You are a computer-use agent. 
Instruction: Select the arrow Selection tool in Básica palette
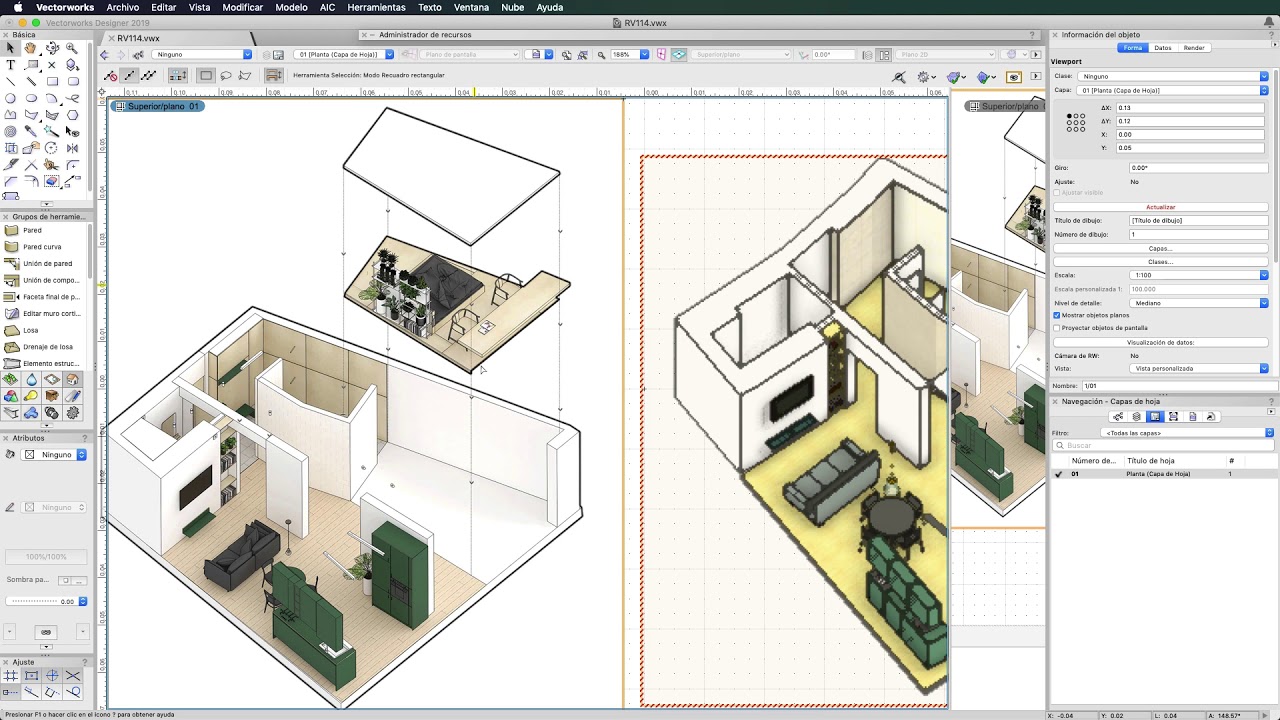pyautogui.click(x=10, y=48)
